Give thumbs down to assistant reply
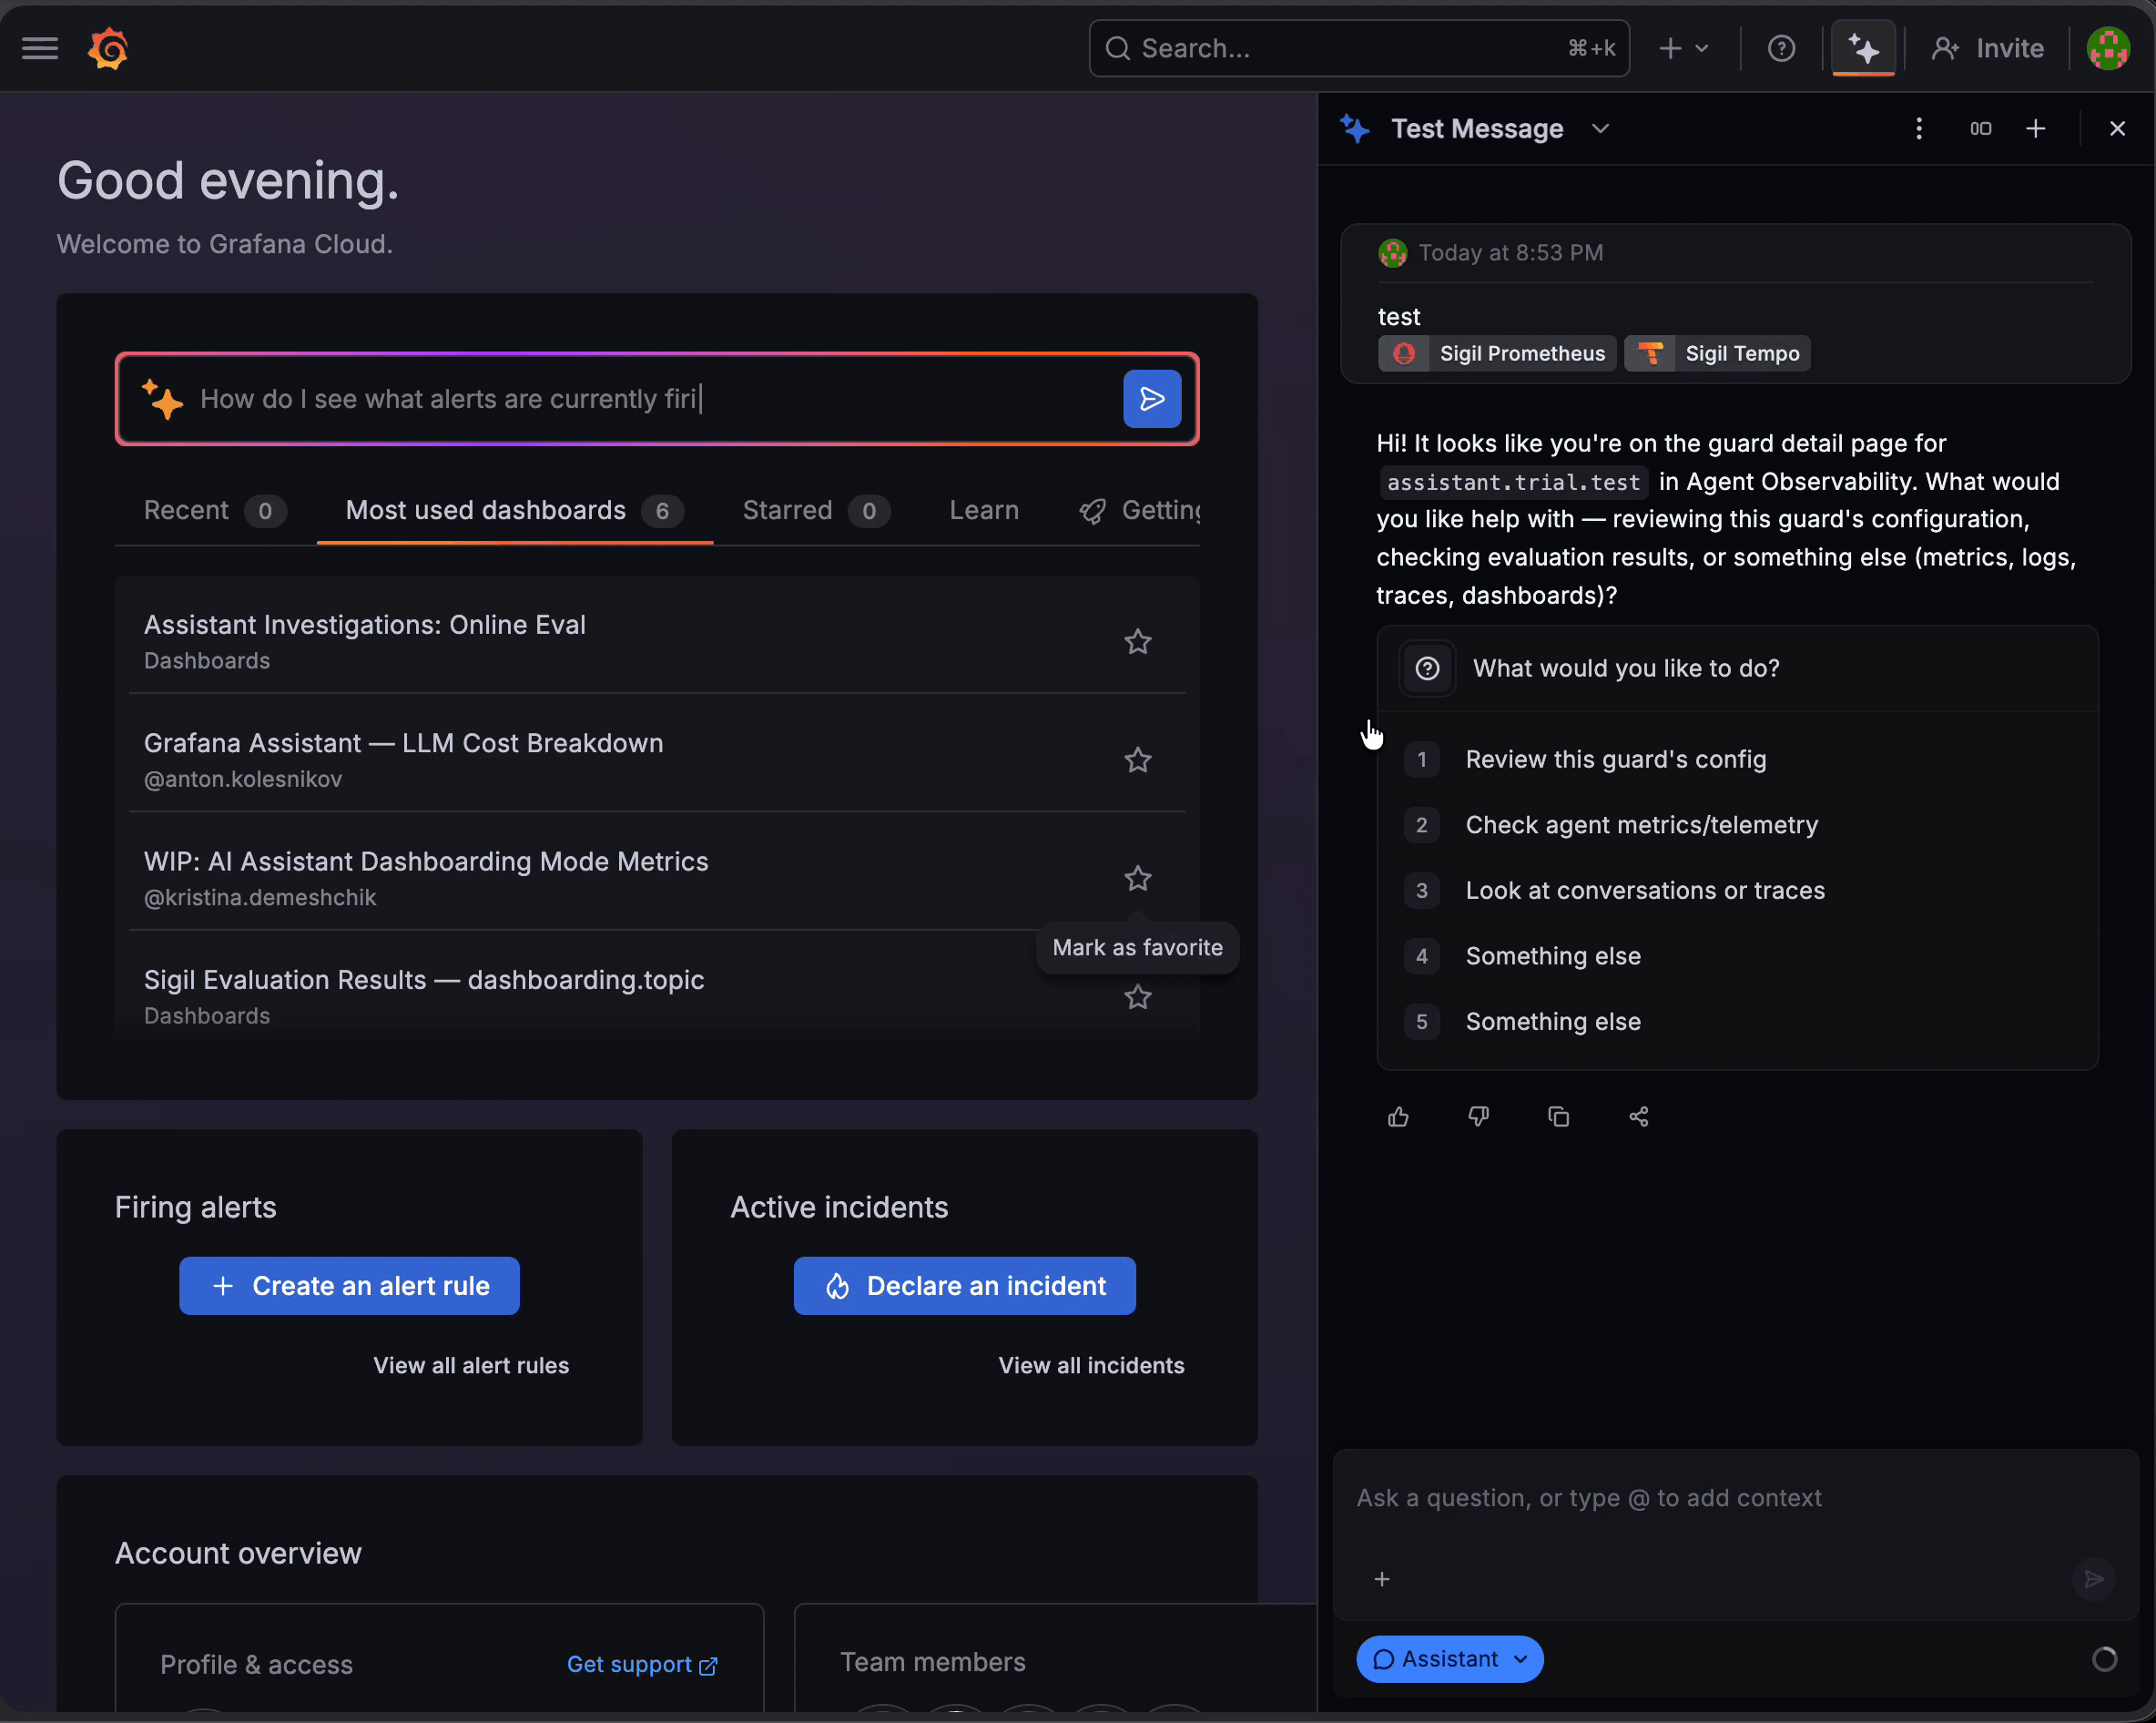This screenshot has height=1723, width=2156. pyautogui.click(x=1478, y=1116)
